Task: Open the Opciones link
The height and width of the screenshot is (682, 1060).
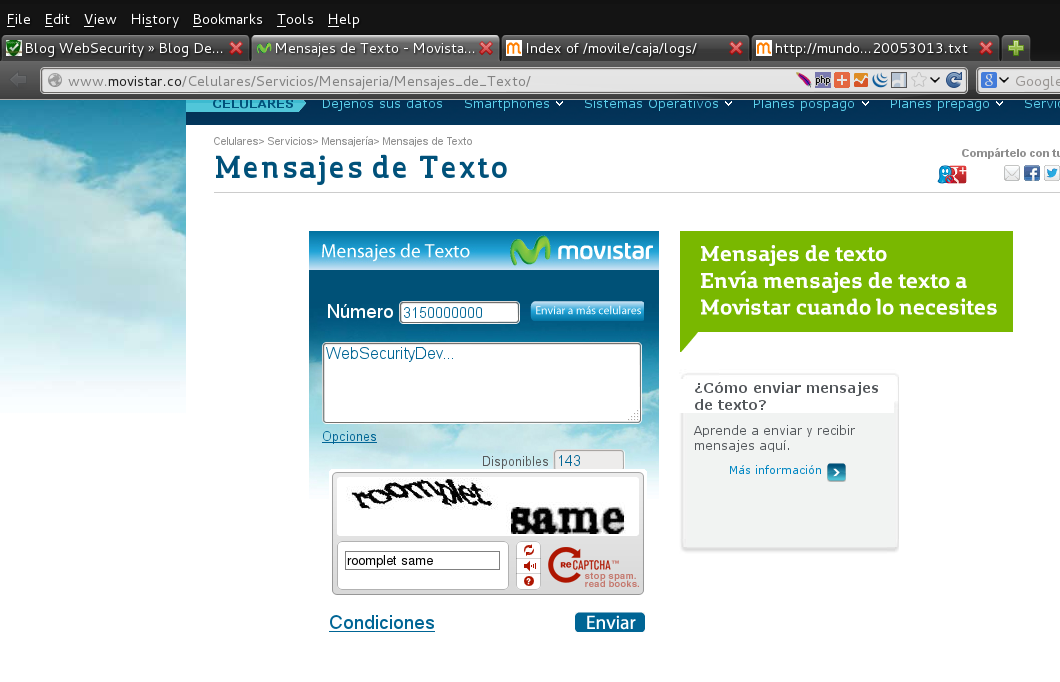Action: click(x=349, y=437)
